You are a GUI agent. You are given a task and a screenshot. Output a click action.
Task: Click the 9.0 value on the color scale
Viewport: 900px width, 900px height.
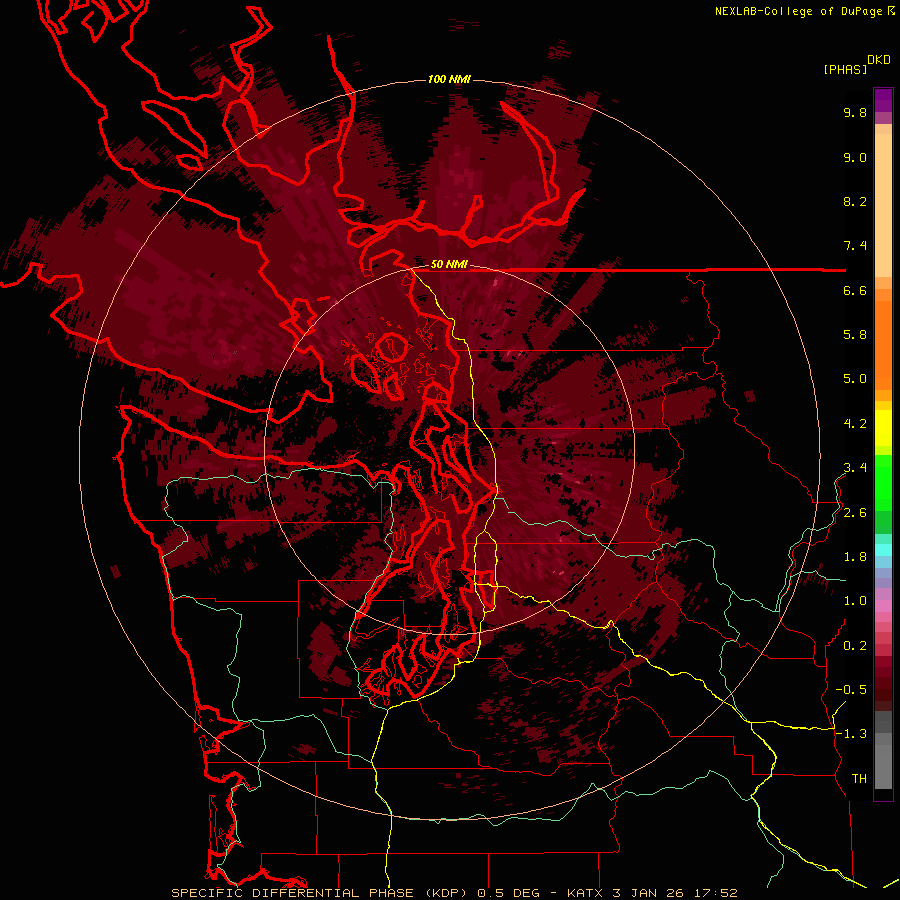[855, 157]
